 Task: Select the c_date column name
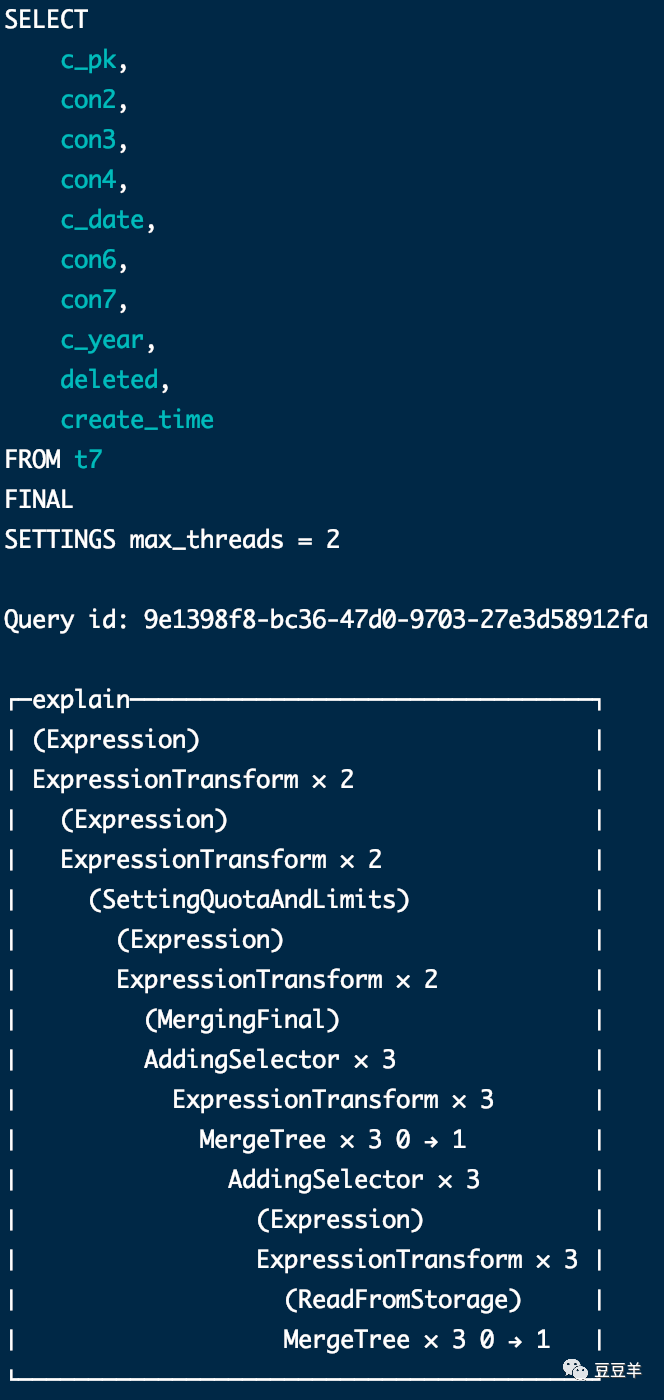pyautogui.click(x=103, y=220)
